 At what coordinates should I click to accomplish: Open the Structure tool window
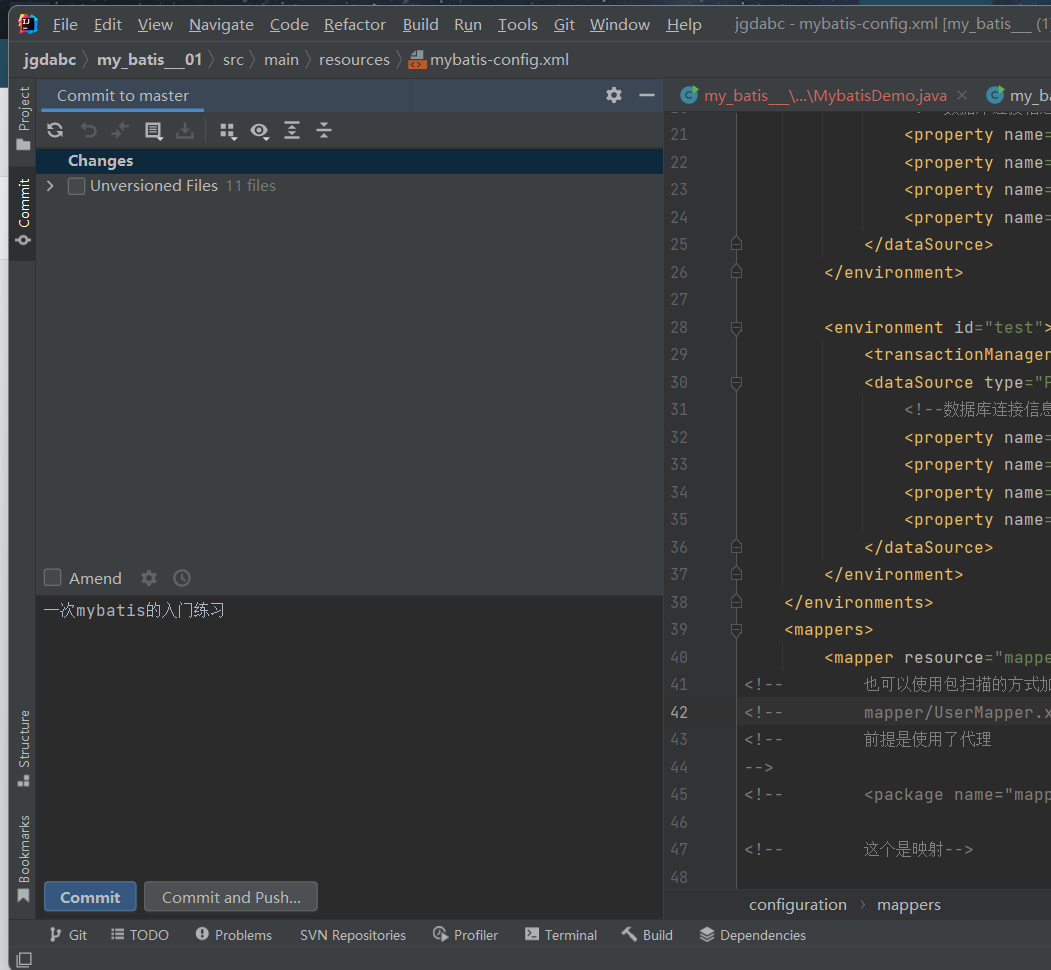(23, 748)
